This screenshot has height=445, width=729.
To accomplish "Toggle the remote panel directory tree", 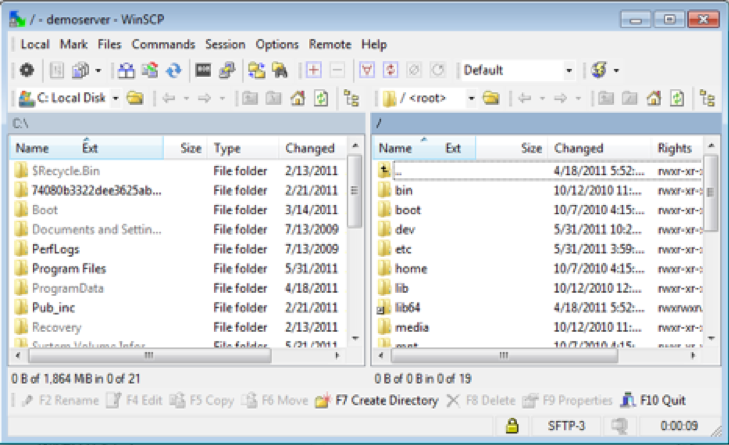I will (x=707, y=98).
